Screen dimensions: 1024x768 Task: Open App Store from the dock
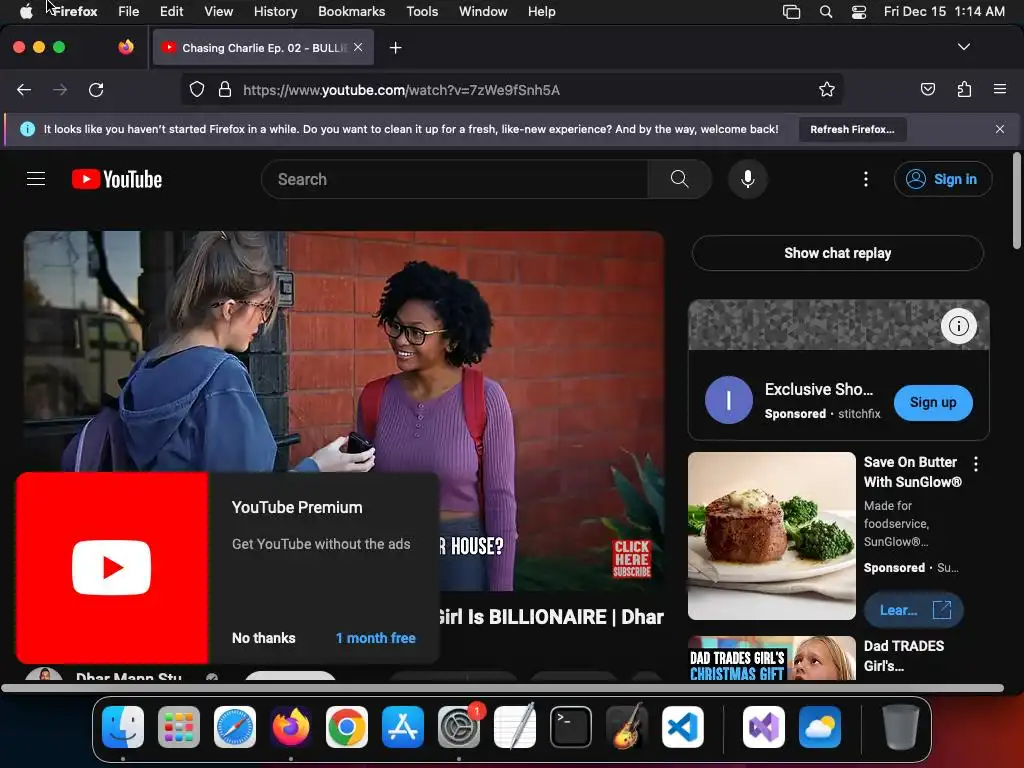[x=403, y=727]
